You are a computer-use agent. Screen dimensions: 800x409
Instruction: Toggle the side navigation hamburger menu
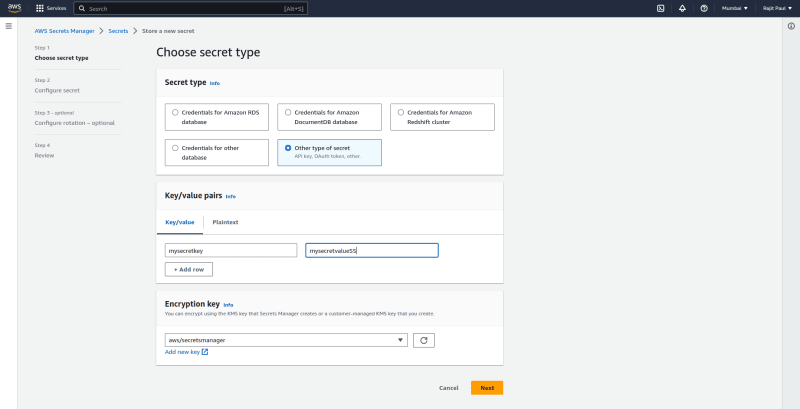(x=9, y=26)
